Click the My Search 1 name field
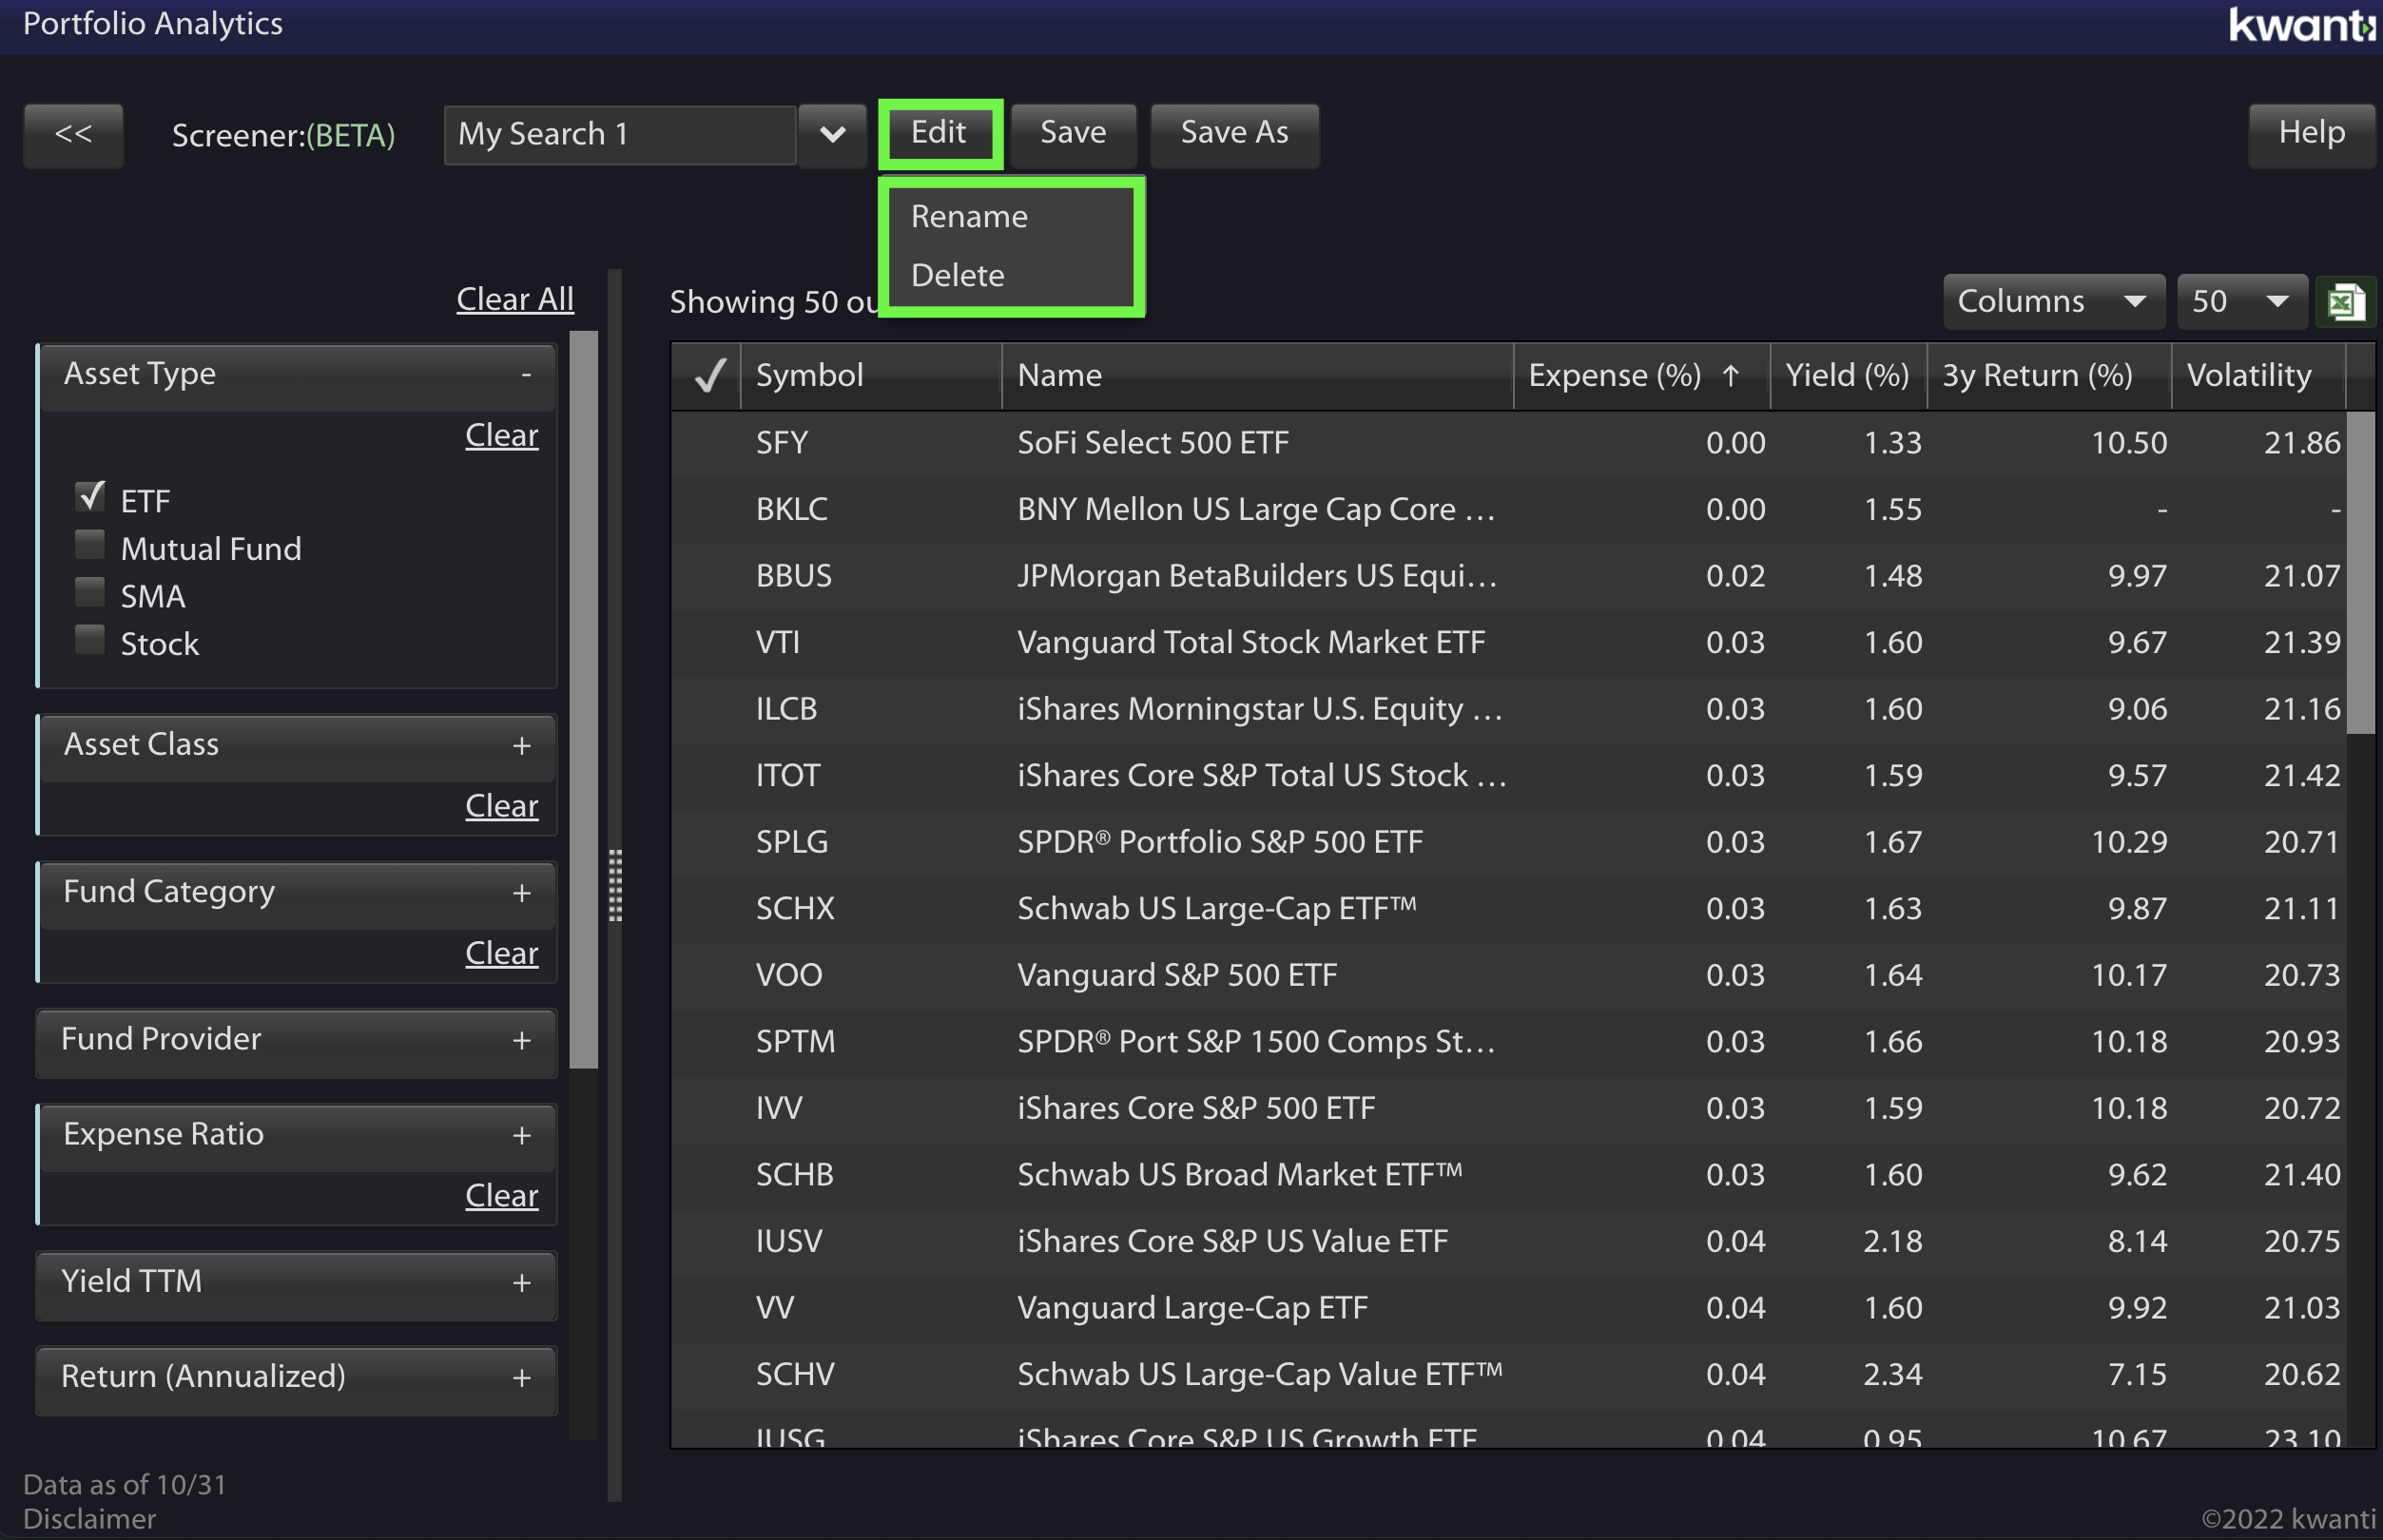Image resolution: width=2383 pixels, height=1540 pixels. [x=620, y=134]
